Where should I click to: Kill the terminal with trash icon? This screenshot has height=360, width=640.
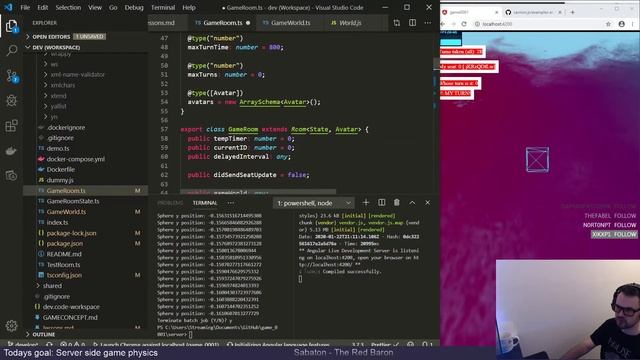[x=396, y=202]
